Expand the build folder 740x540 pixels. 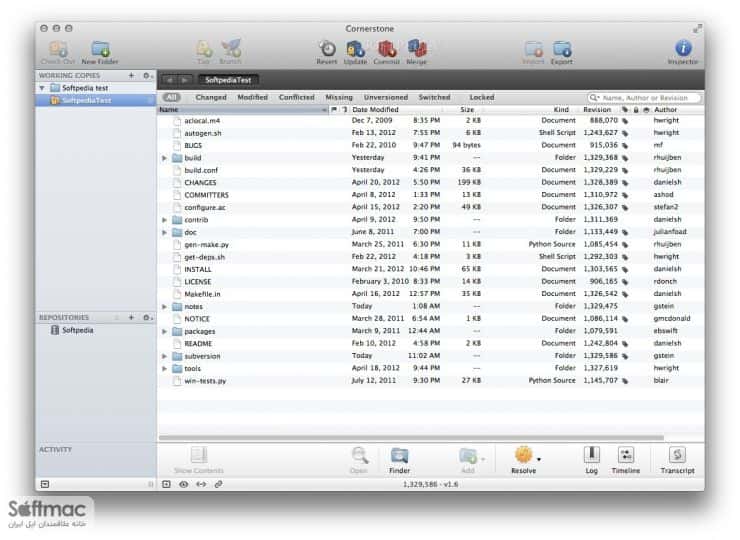(164, 158)
